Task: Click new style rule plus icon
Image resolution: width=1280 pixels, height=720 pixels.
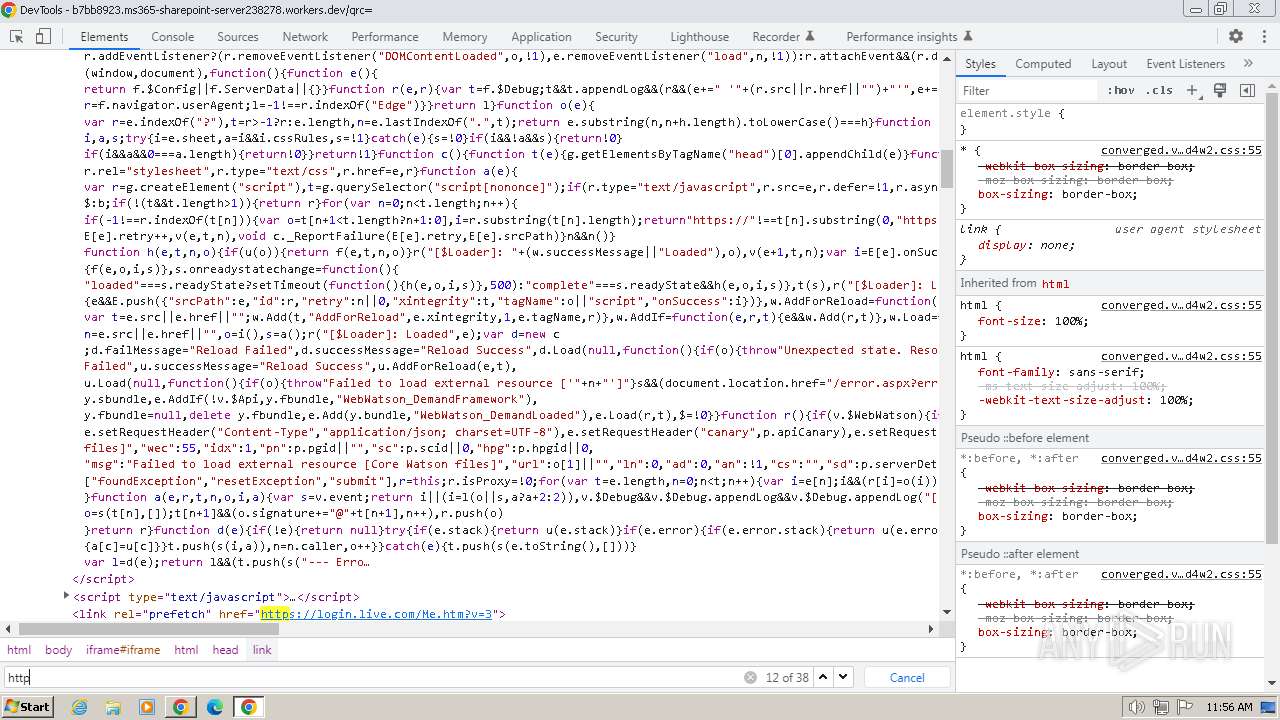Action: [1192, 90]
